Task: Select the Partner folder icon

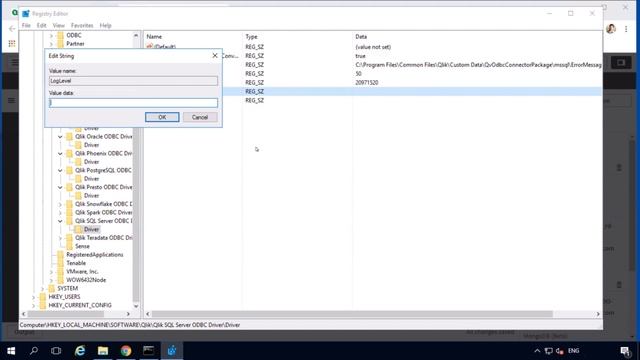Action: [x=60, y=44]
